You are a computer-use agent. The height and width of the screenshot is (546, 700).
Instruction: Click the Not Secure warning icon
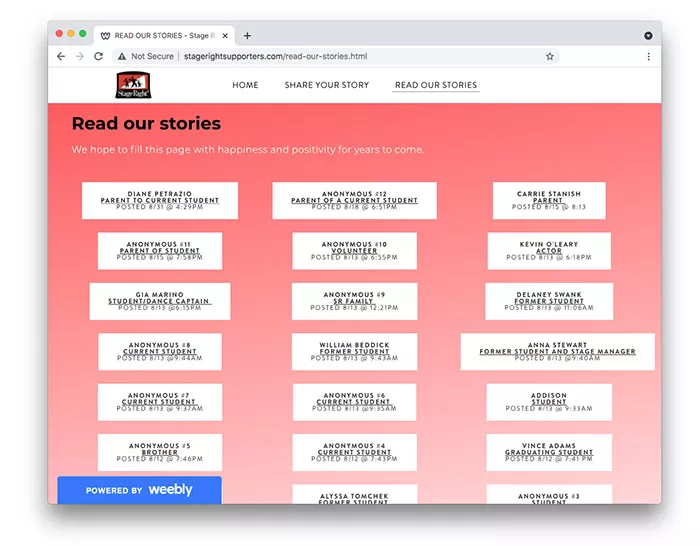click(x=123, y=57)
